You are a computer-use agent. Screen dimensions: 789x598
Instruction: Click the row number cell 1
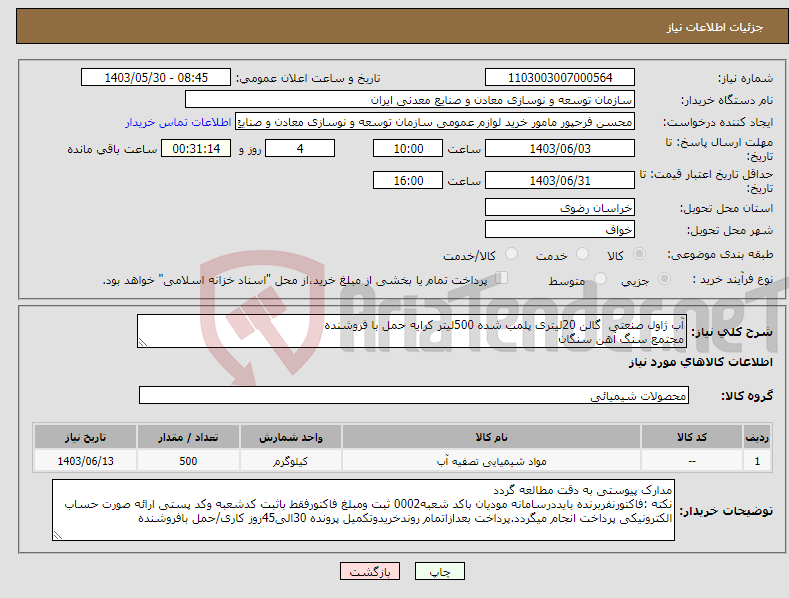pos(757,461)
